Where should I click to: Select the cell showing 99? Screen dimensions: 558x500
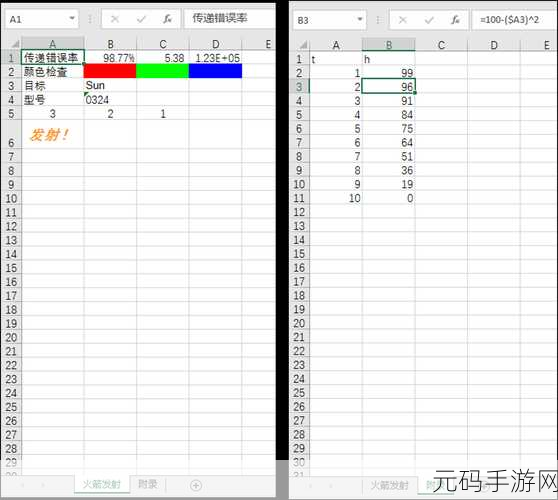click(389, 73)
